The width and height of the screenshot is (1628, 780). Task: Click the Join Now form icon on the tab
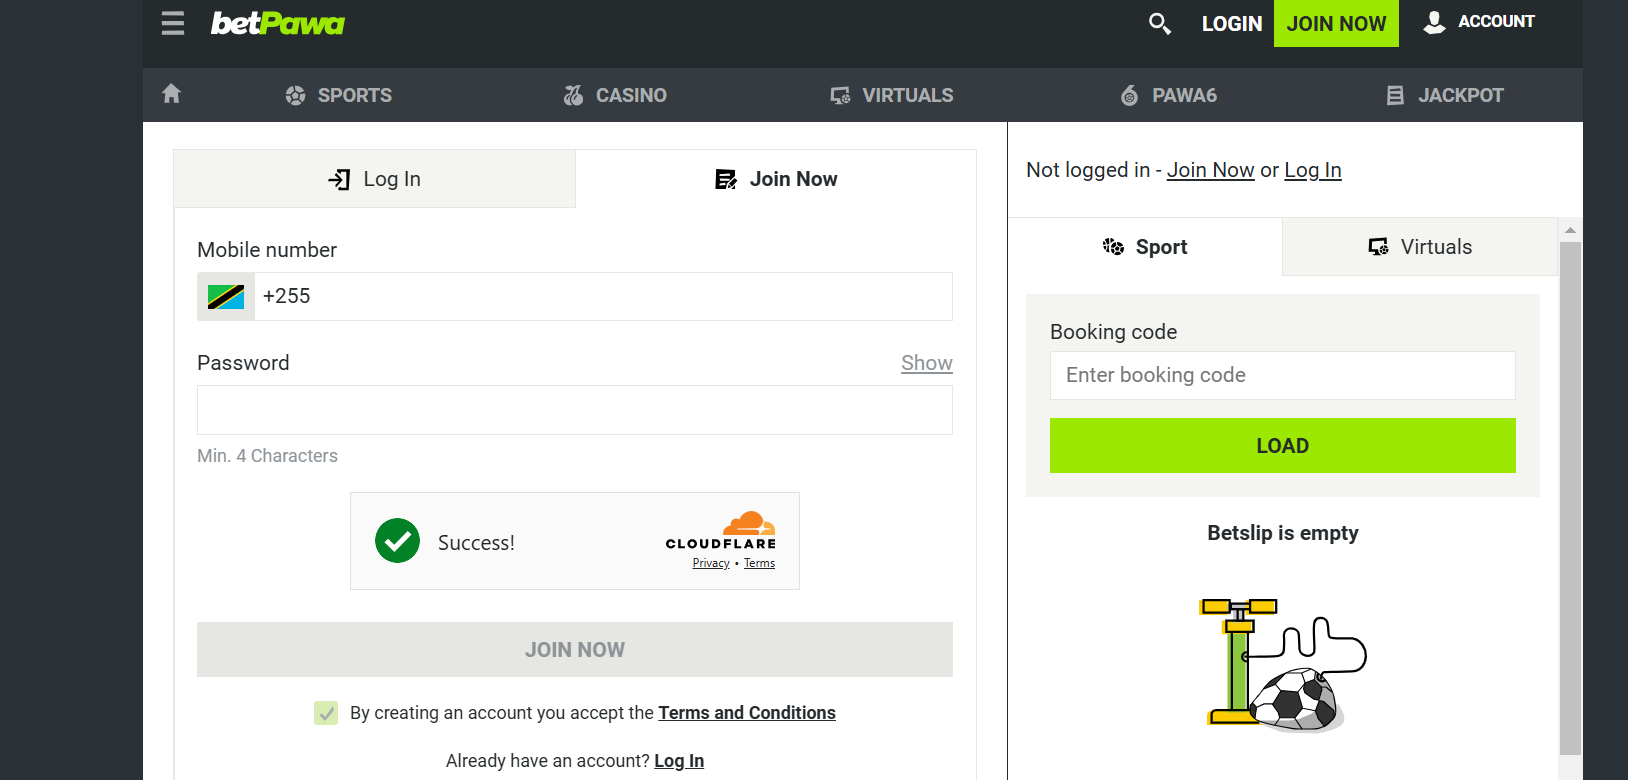click(x=726, y=179)
